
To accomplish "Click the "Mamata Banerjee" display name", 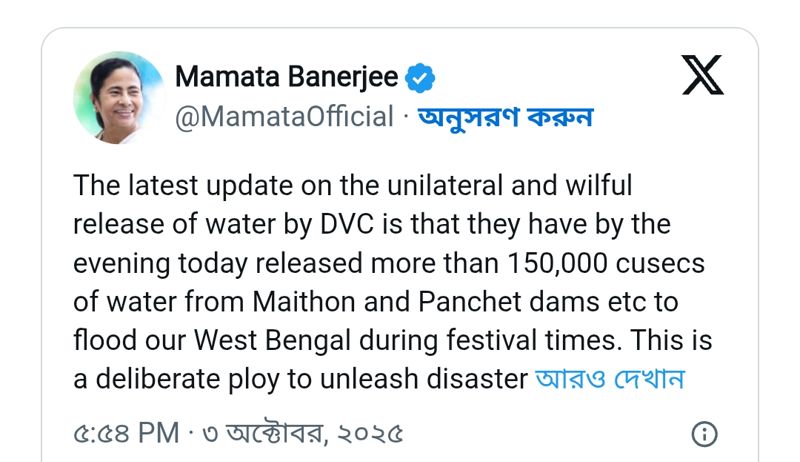I will tap(287, 77).
